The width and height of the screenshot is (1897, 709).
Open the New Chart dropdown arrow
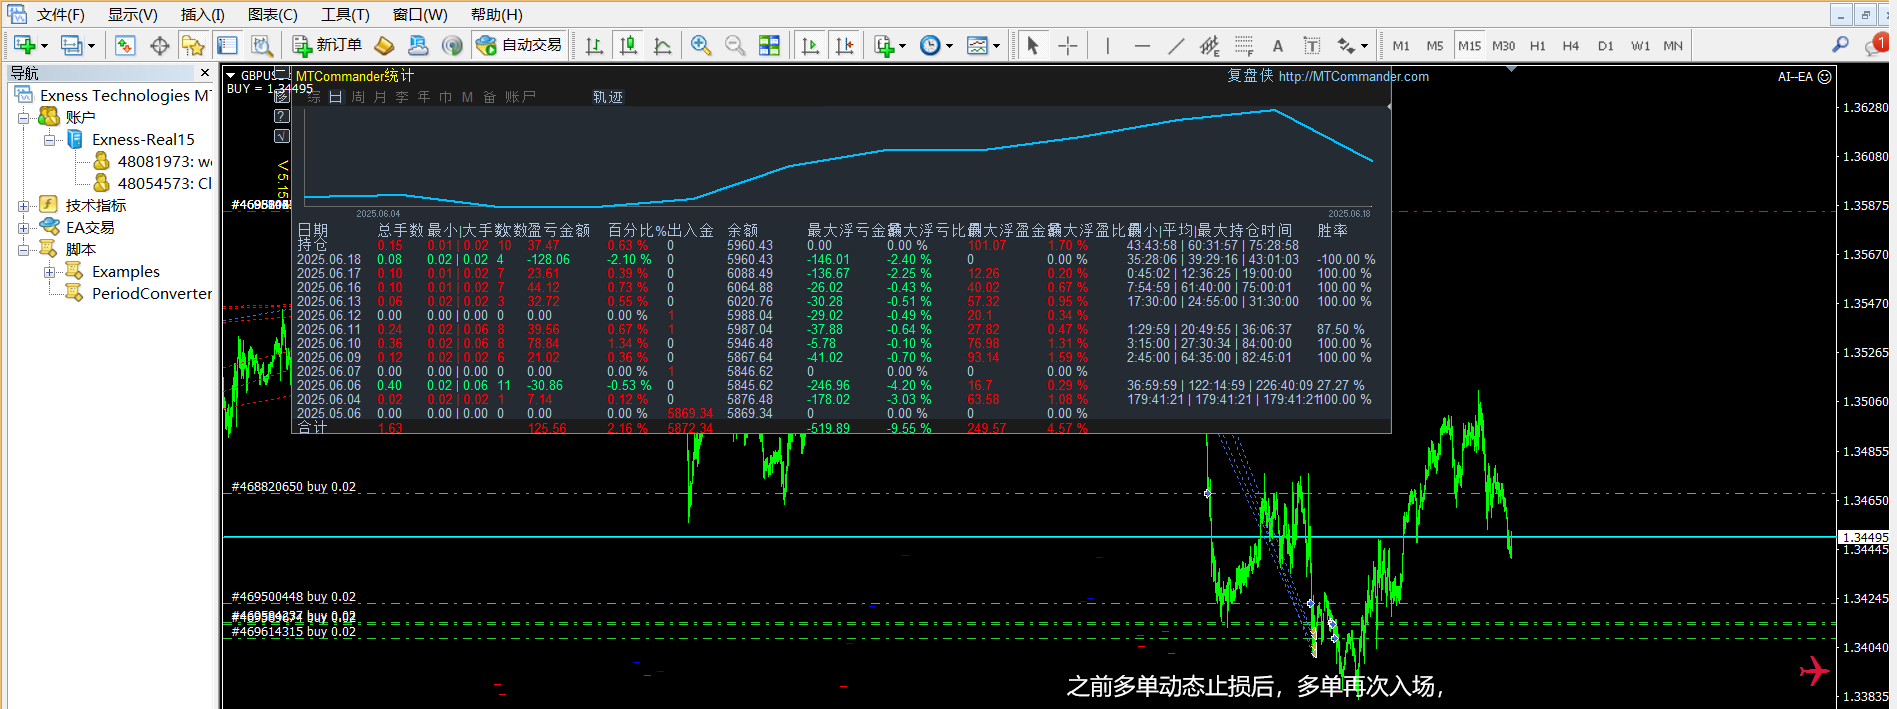44,46
